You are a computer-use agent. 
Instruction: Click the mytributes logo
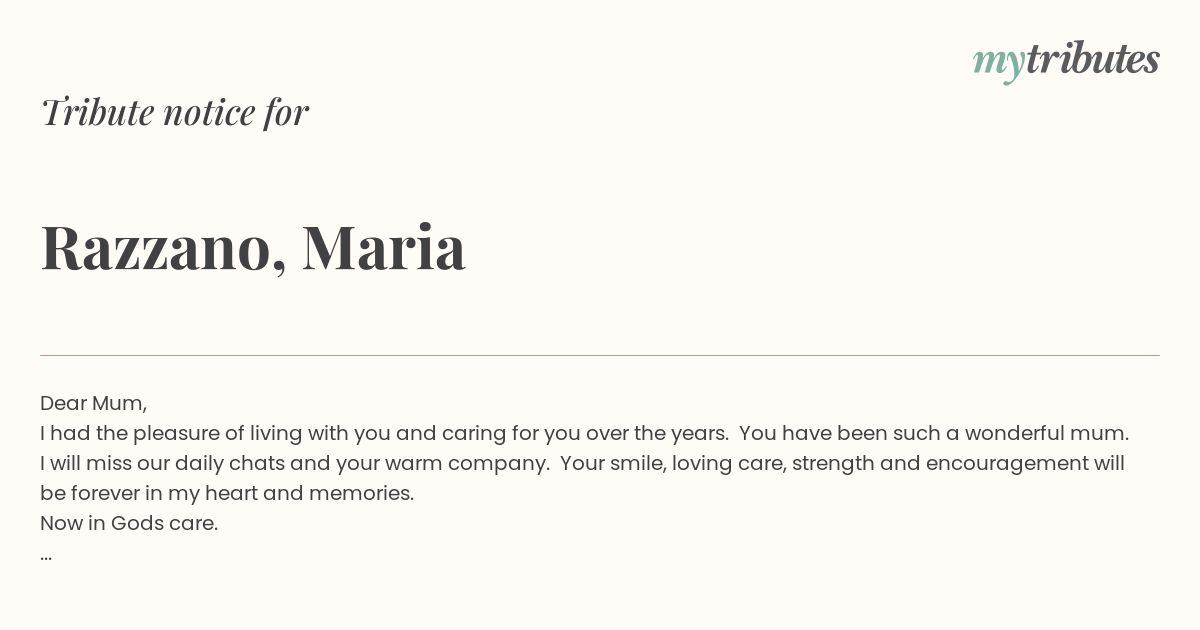pos(1065,60)
